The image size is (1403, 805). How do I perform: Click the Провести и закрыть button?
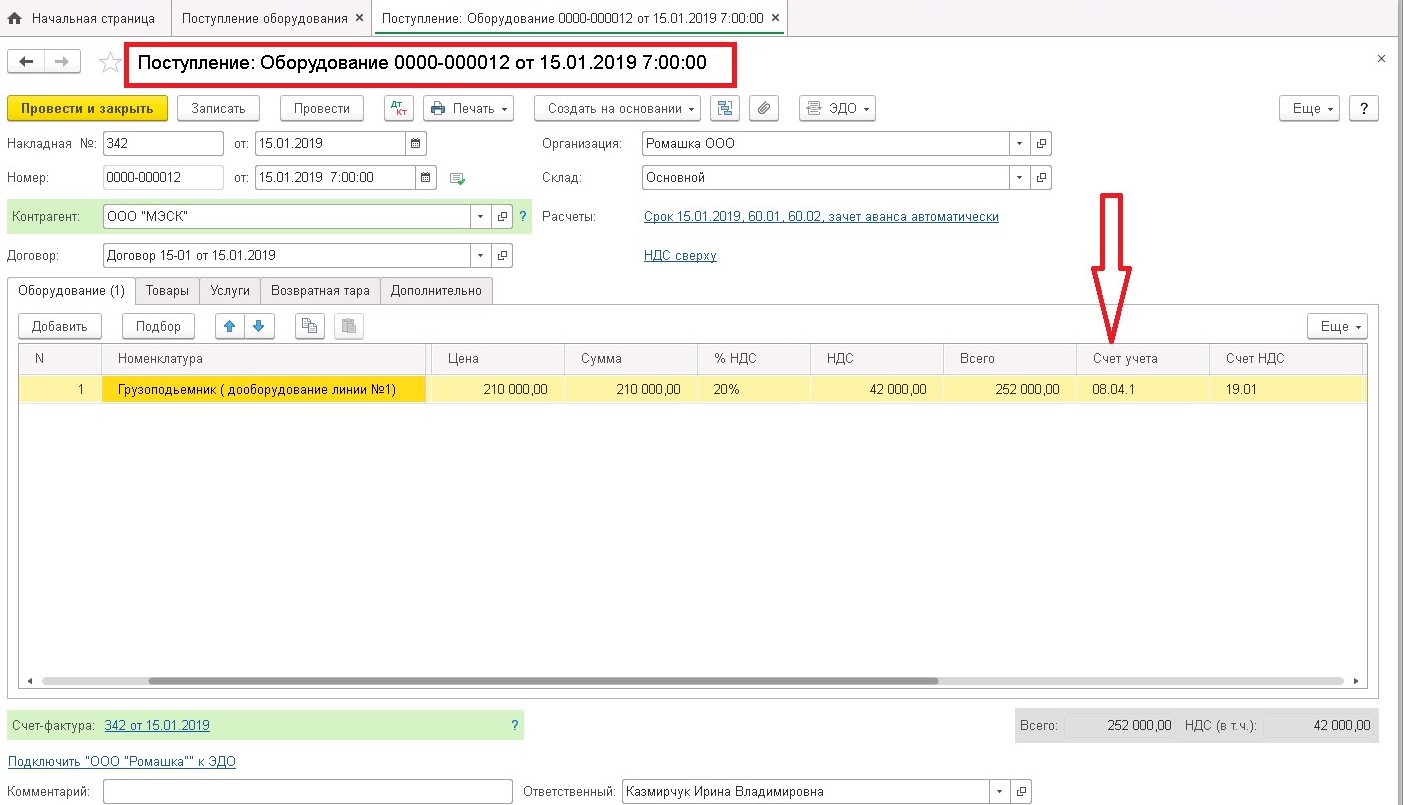(87, 108)
